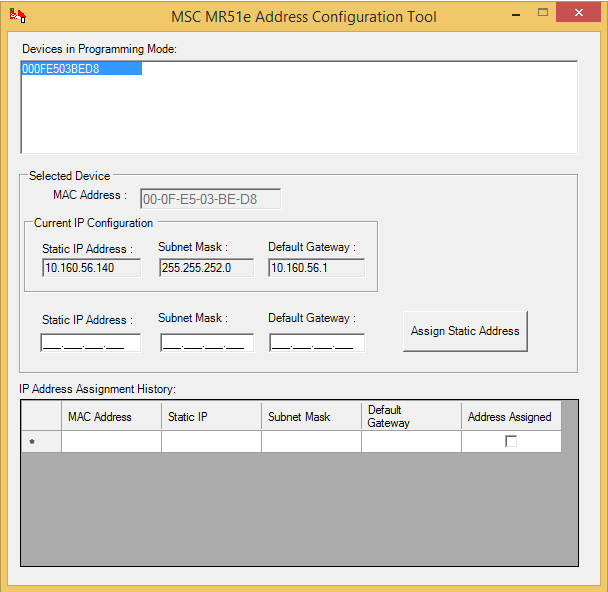The image size is (608, 592).
Task: Click the Address Assigned column header
Action: pyautogui.click(x=510, y=416)
